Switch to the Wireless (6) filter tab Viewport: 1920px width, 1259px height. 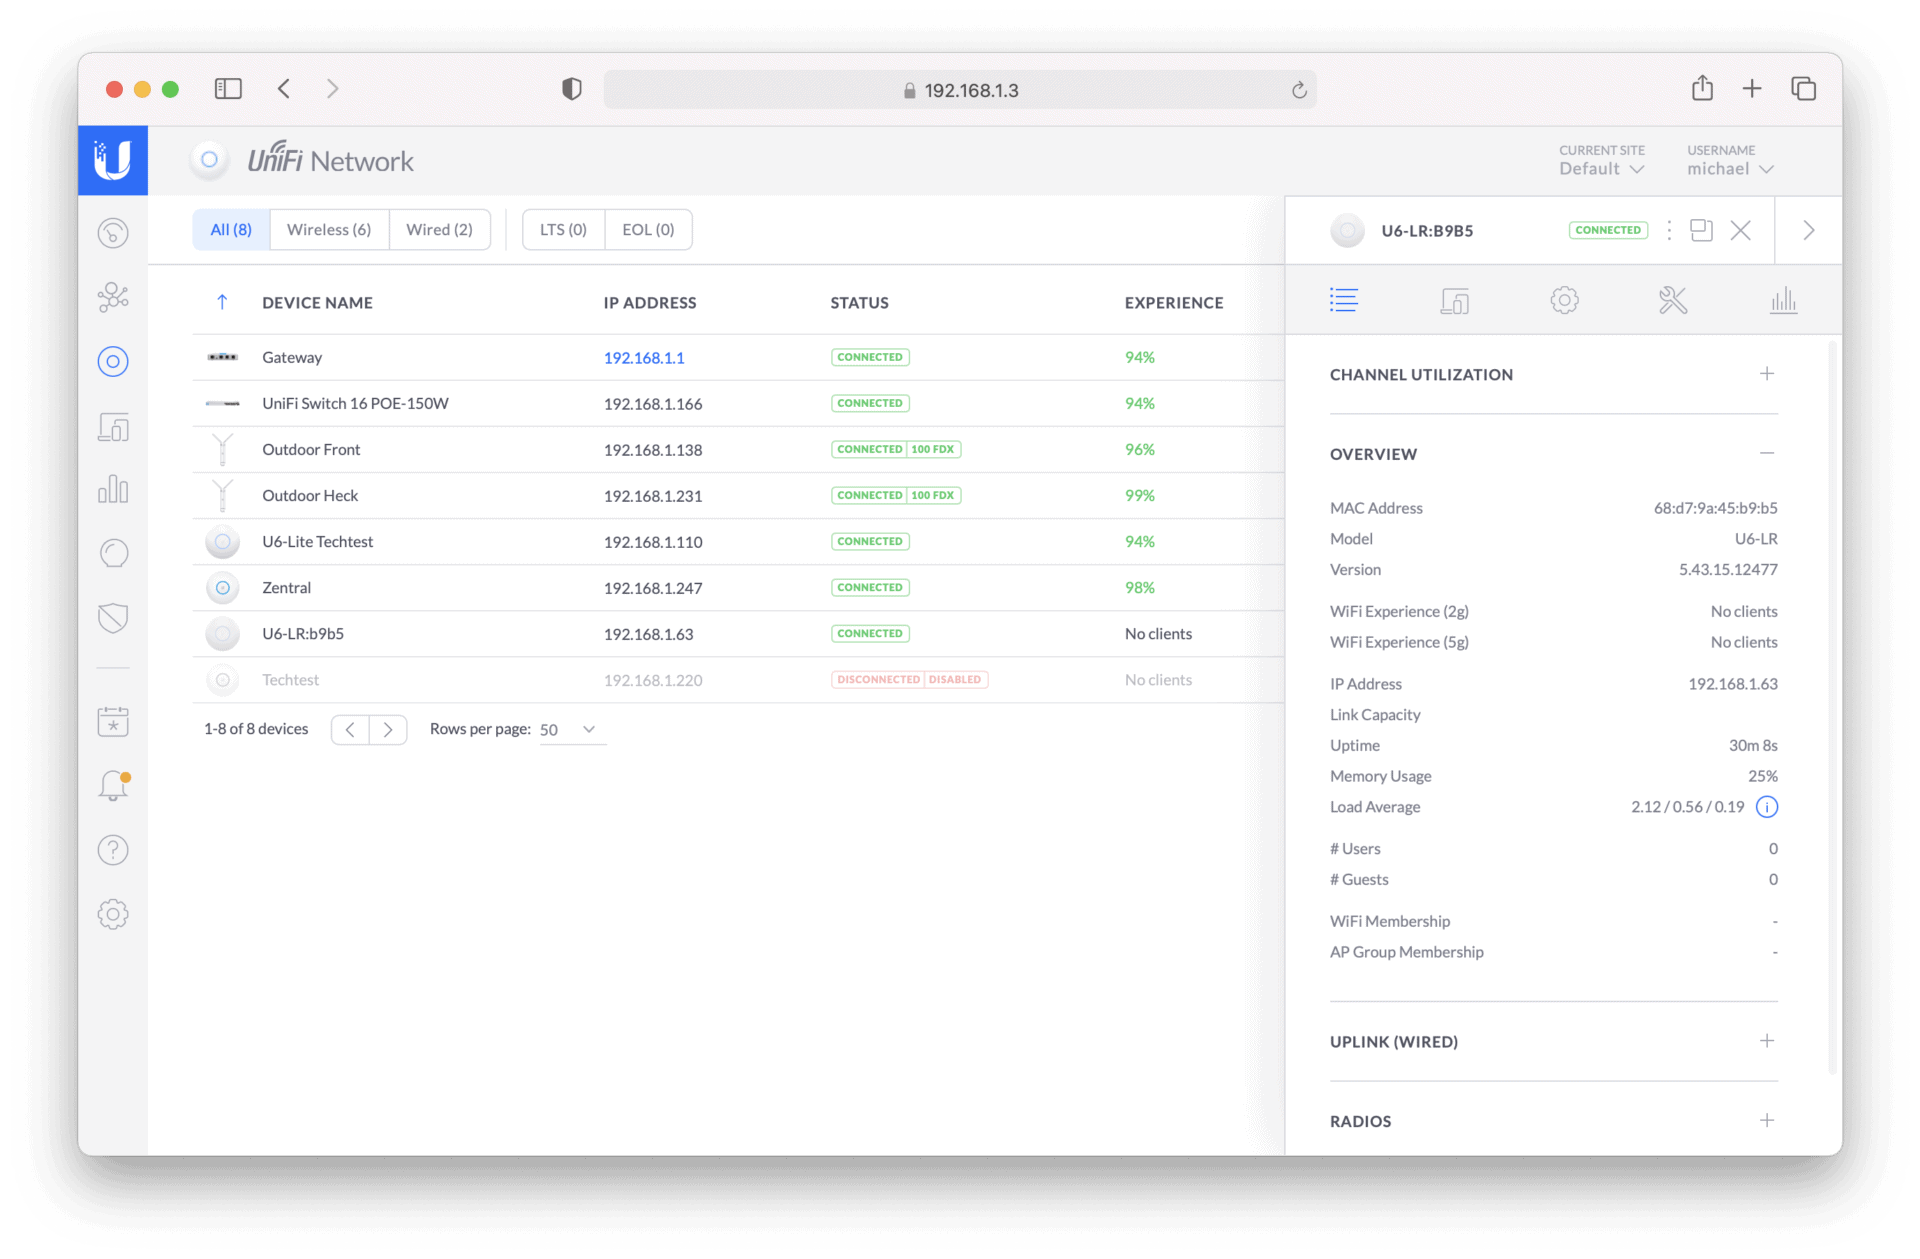coord(329,230)
